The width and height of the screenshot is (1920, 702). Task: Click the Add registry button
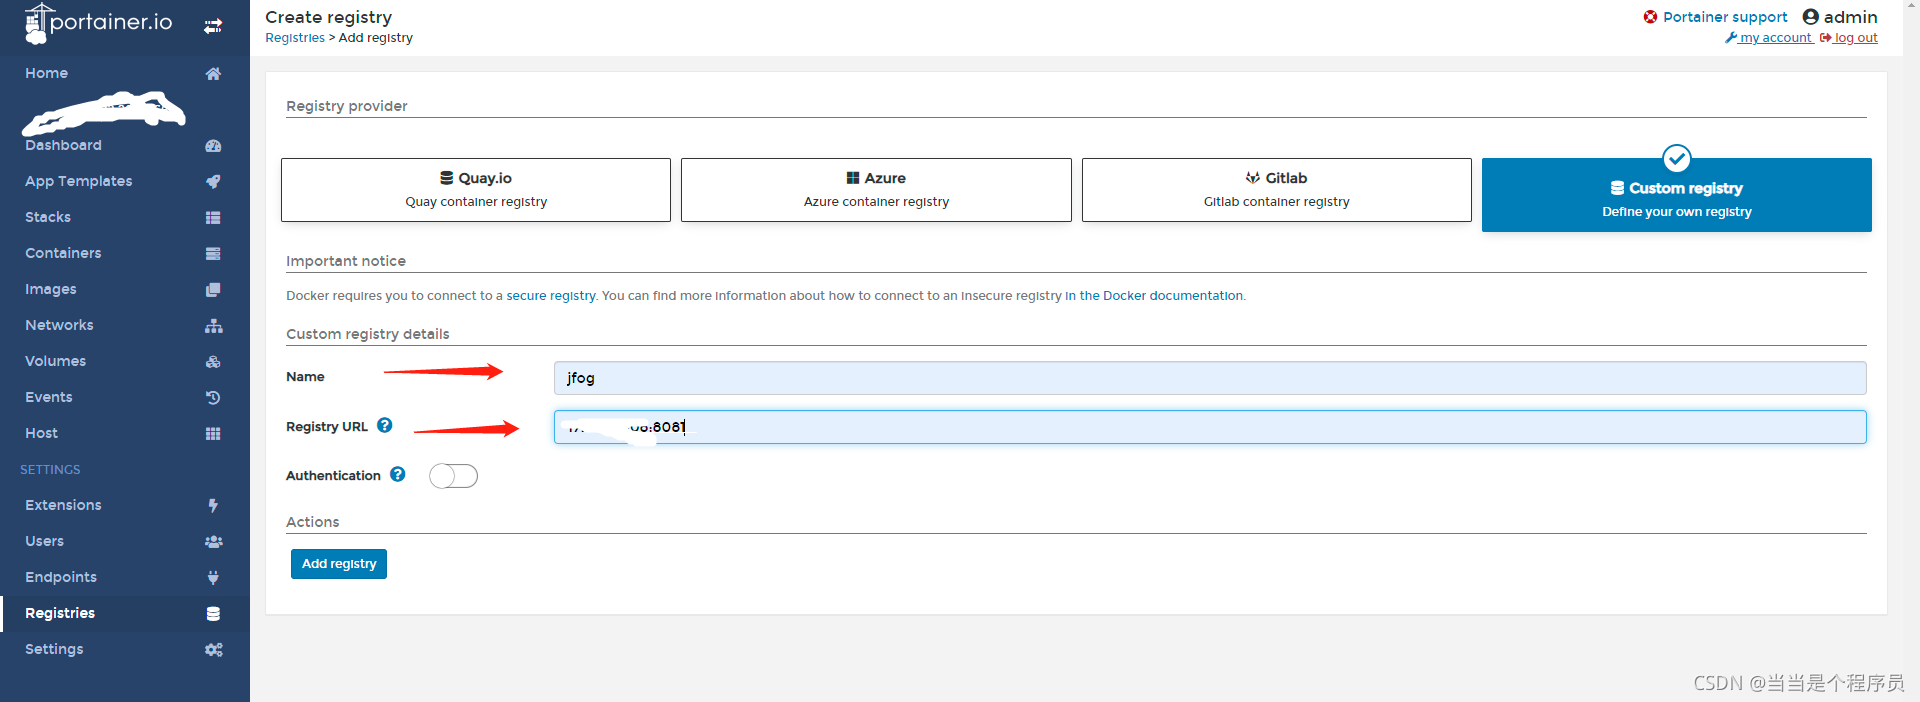coord(339,564)
